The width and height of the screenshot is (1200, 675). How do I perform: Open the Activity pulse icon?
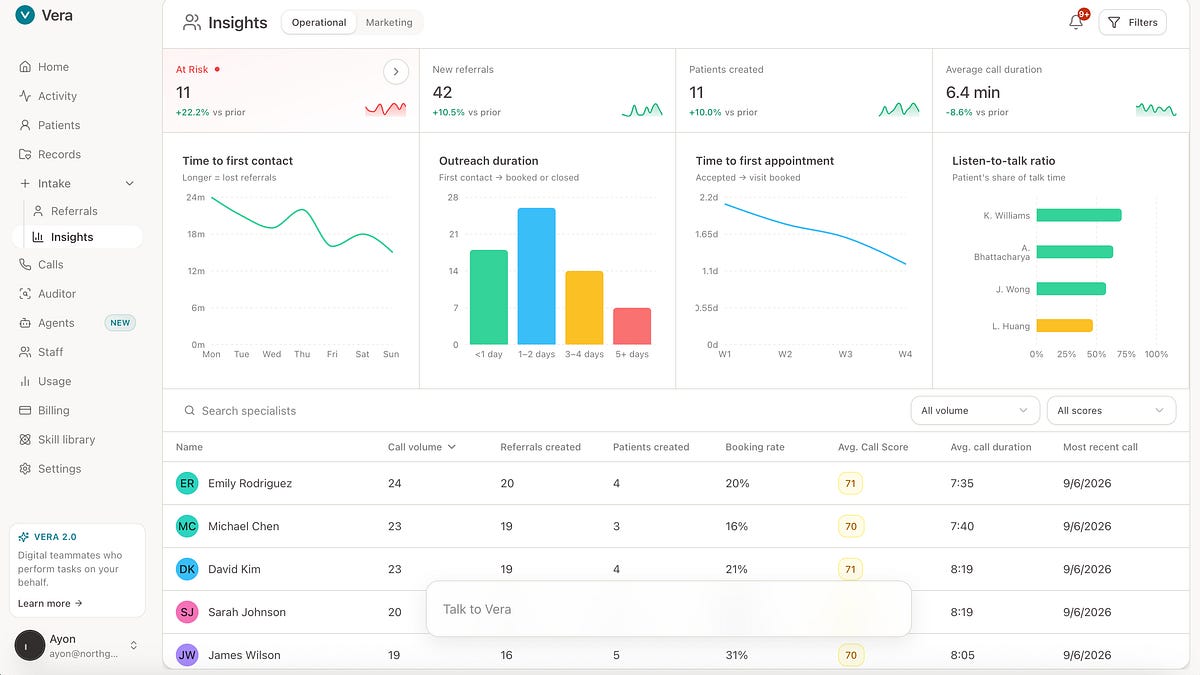pyautogui.click(x=25, y=96)
